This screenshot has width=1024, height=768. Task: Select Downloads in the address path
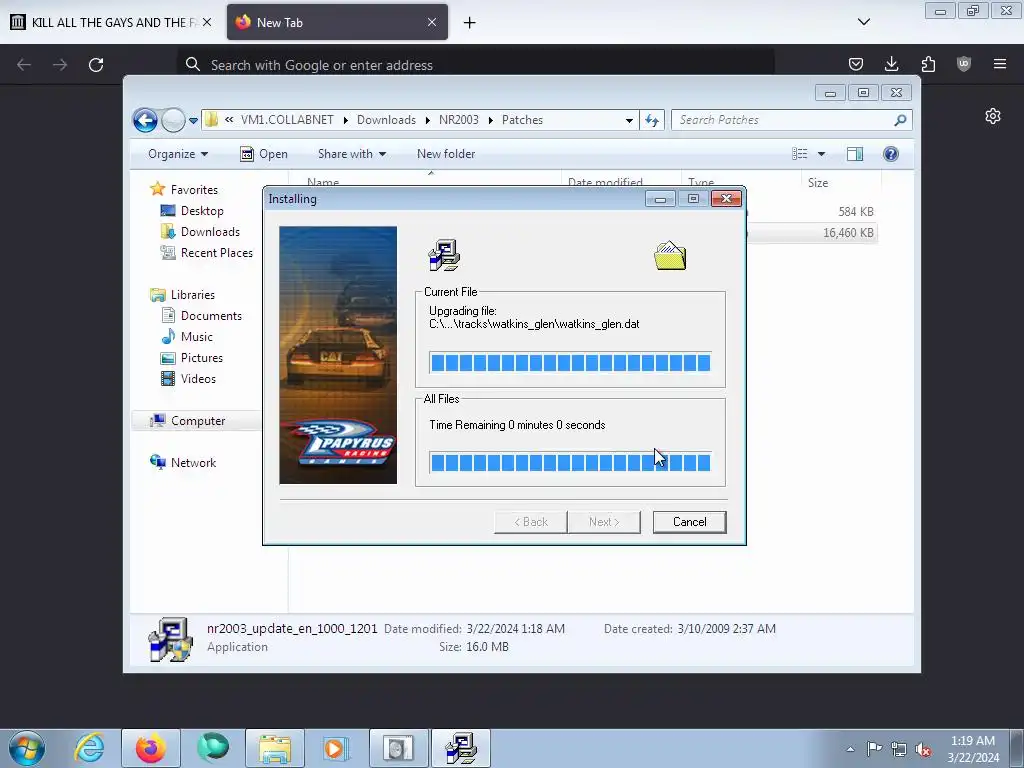point(386,120)
